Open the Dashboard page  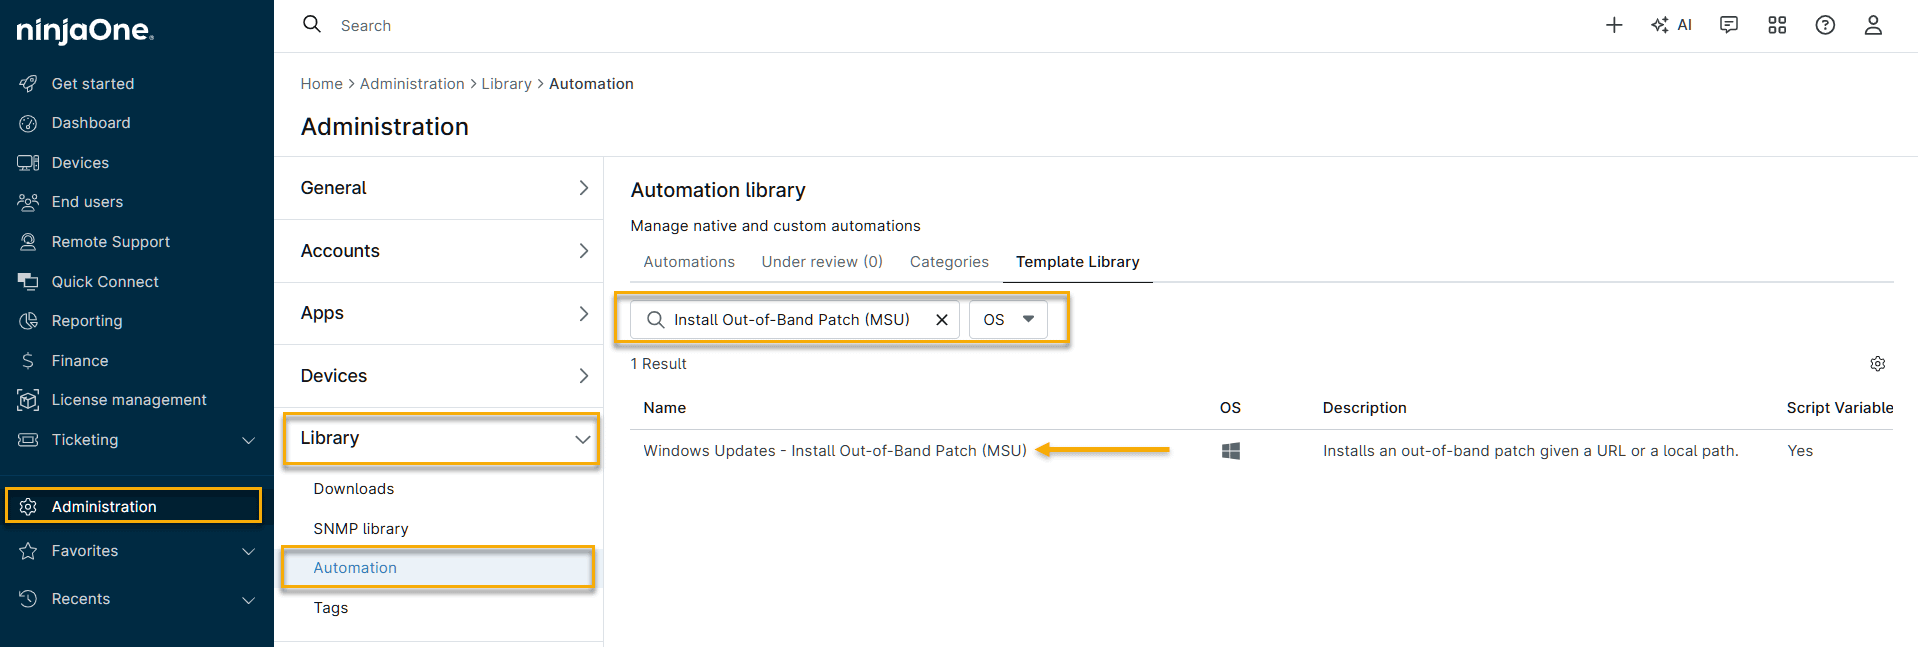pyautogui.click(x=91, y=123)
